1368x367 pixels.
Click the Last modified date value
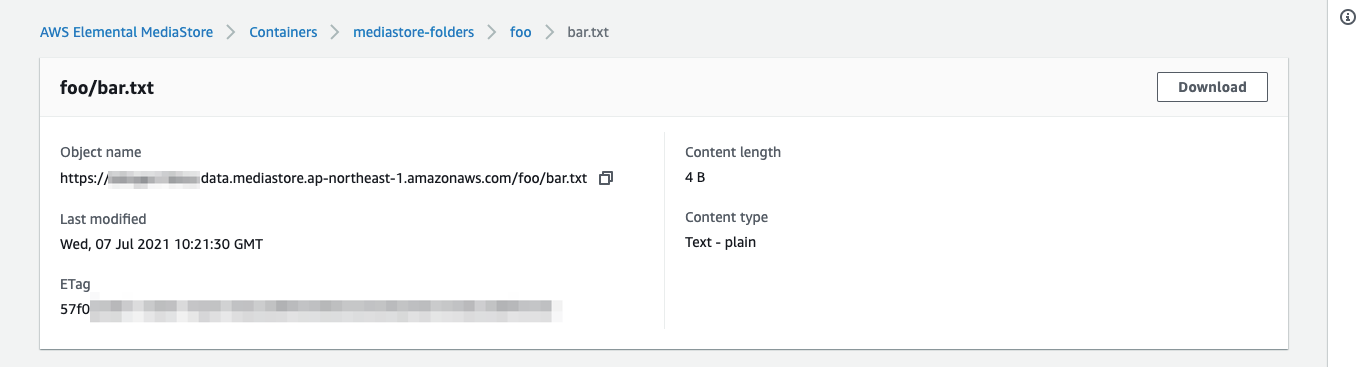click(x=162, y=243)
